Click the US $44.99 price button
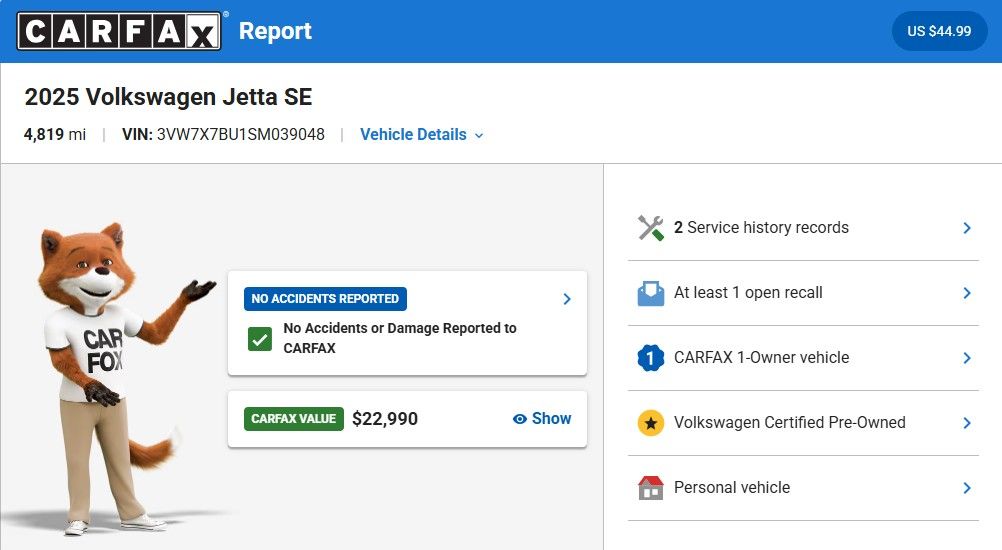Viewport: 1002px width, 550px height. 939,31
